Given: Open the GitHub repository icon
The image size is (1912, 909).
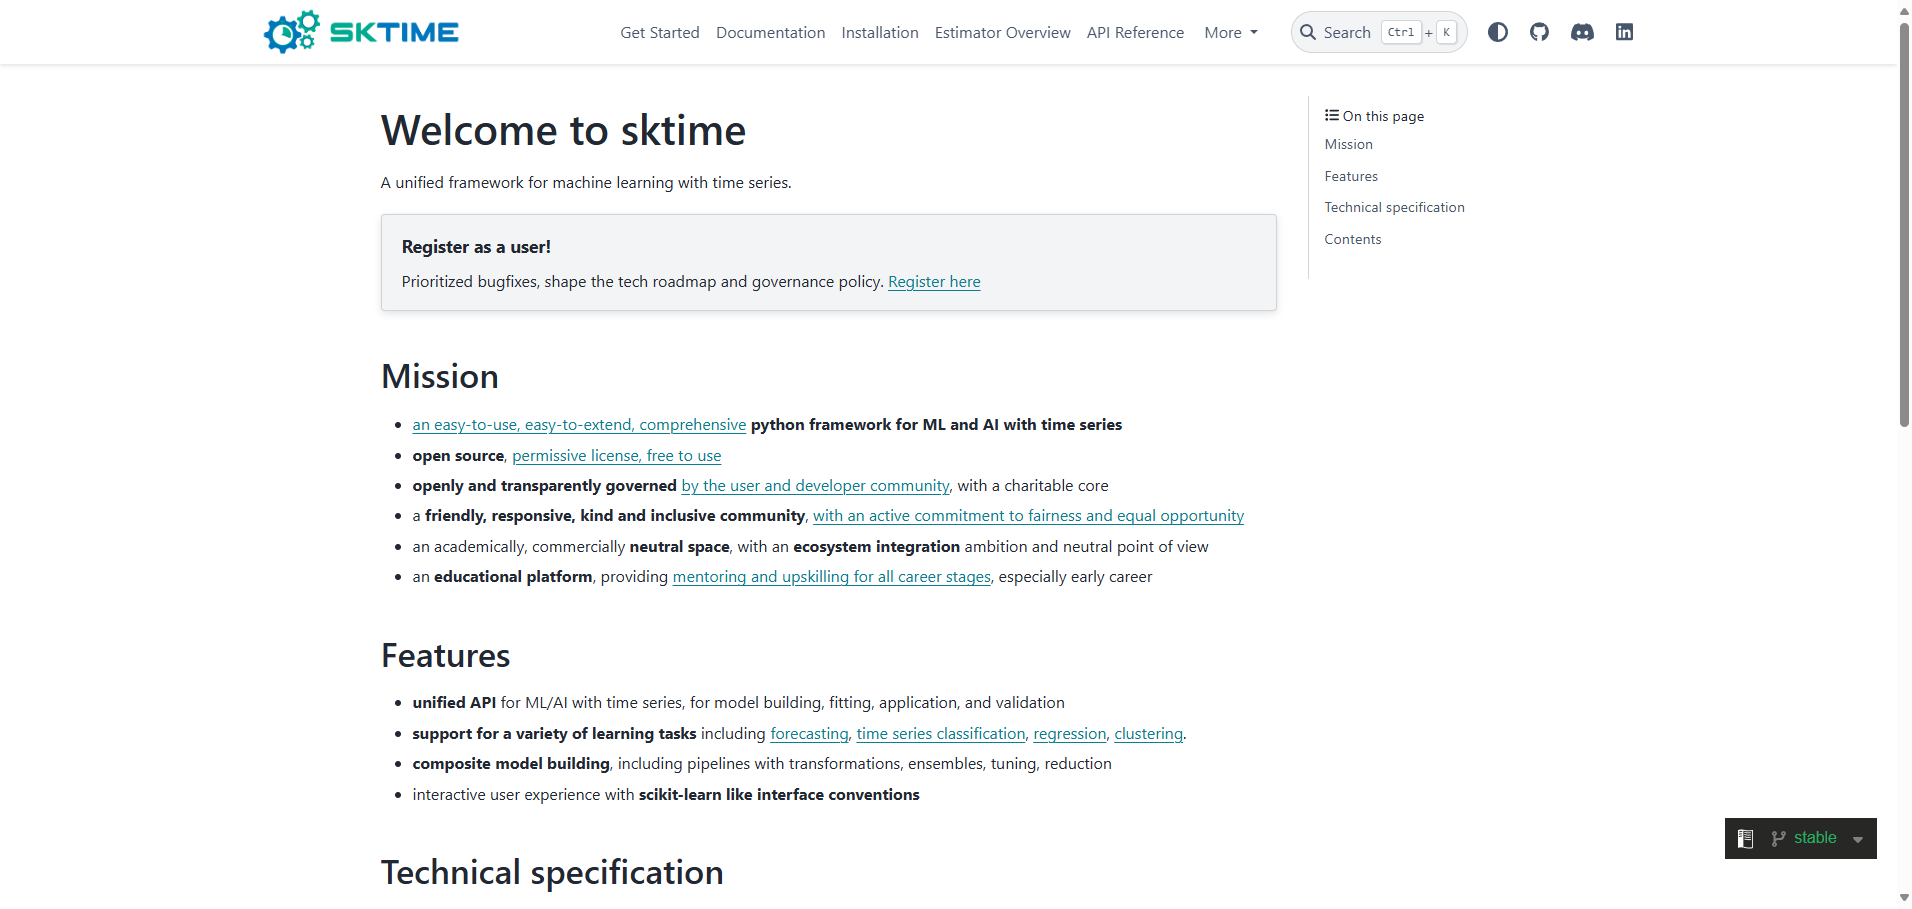Looking at the screenshot, I should pyautogui.click(x=1539, y=32).
